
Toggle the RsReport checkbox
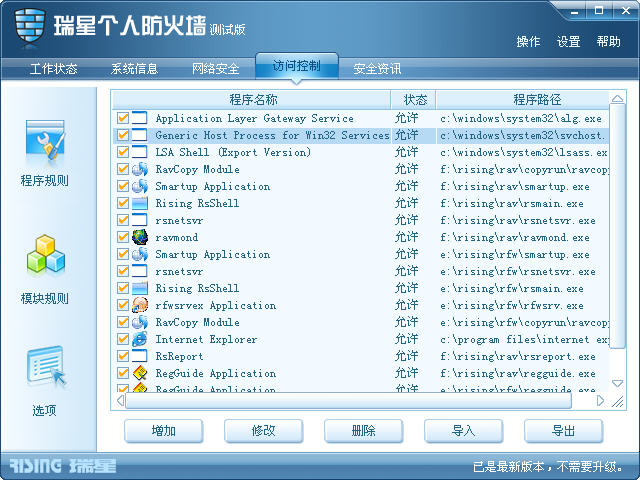coord(122,356)
